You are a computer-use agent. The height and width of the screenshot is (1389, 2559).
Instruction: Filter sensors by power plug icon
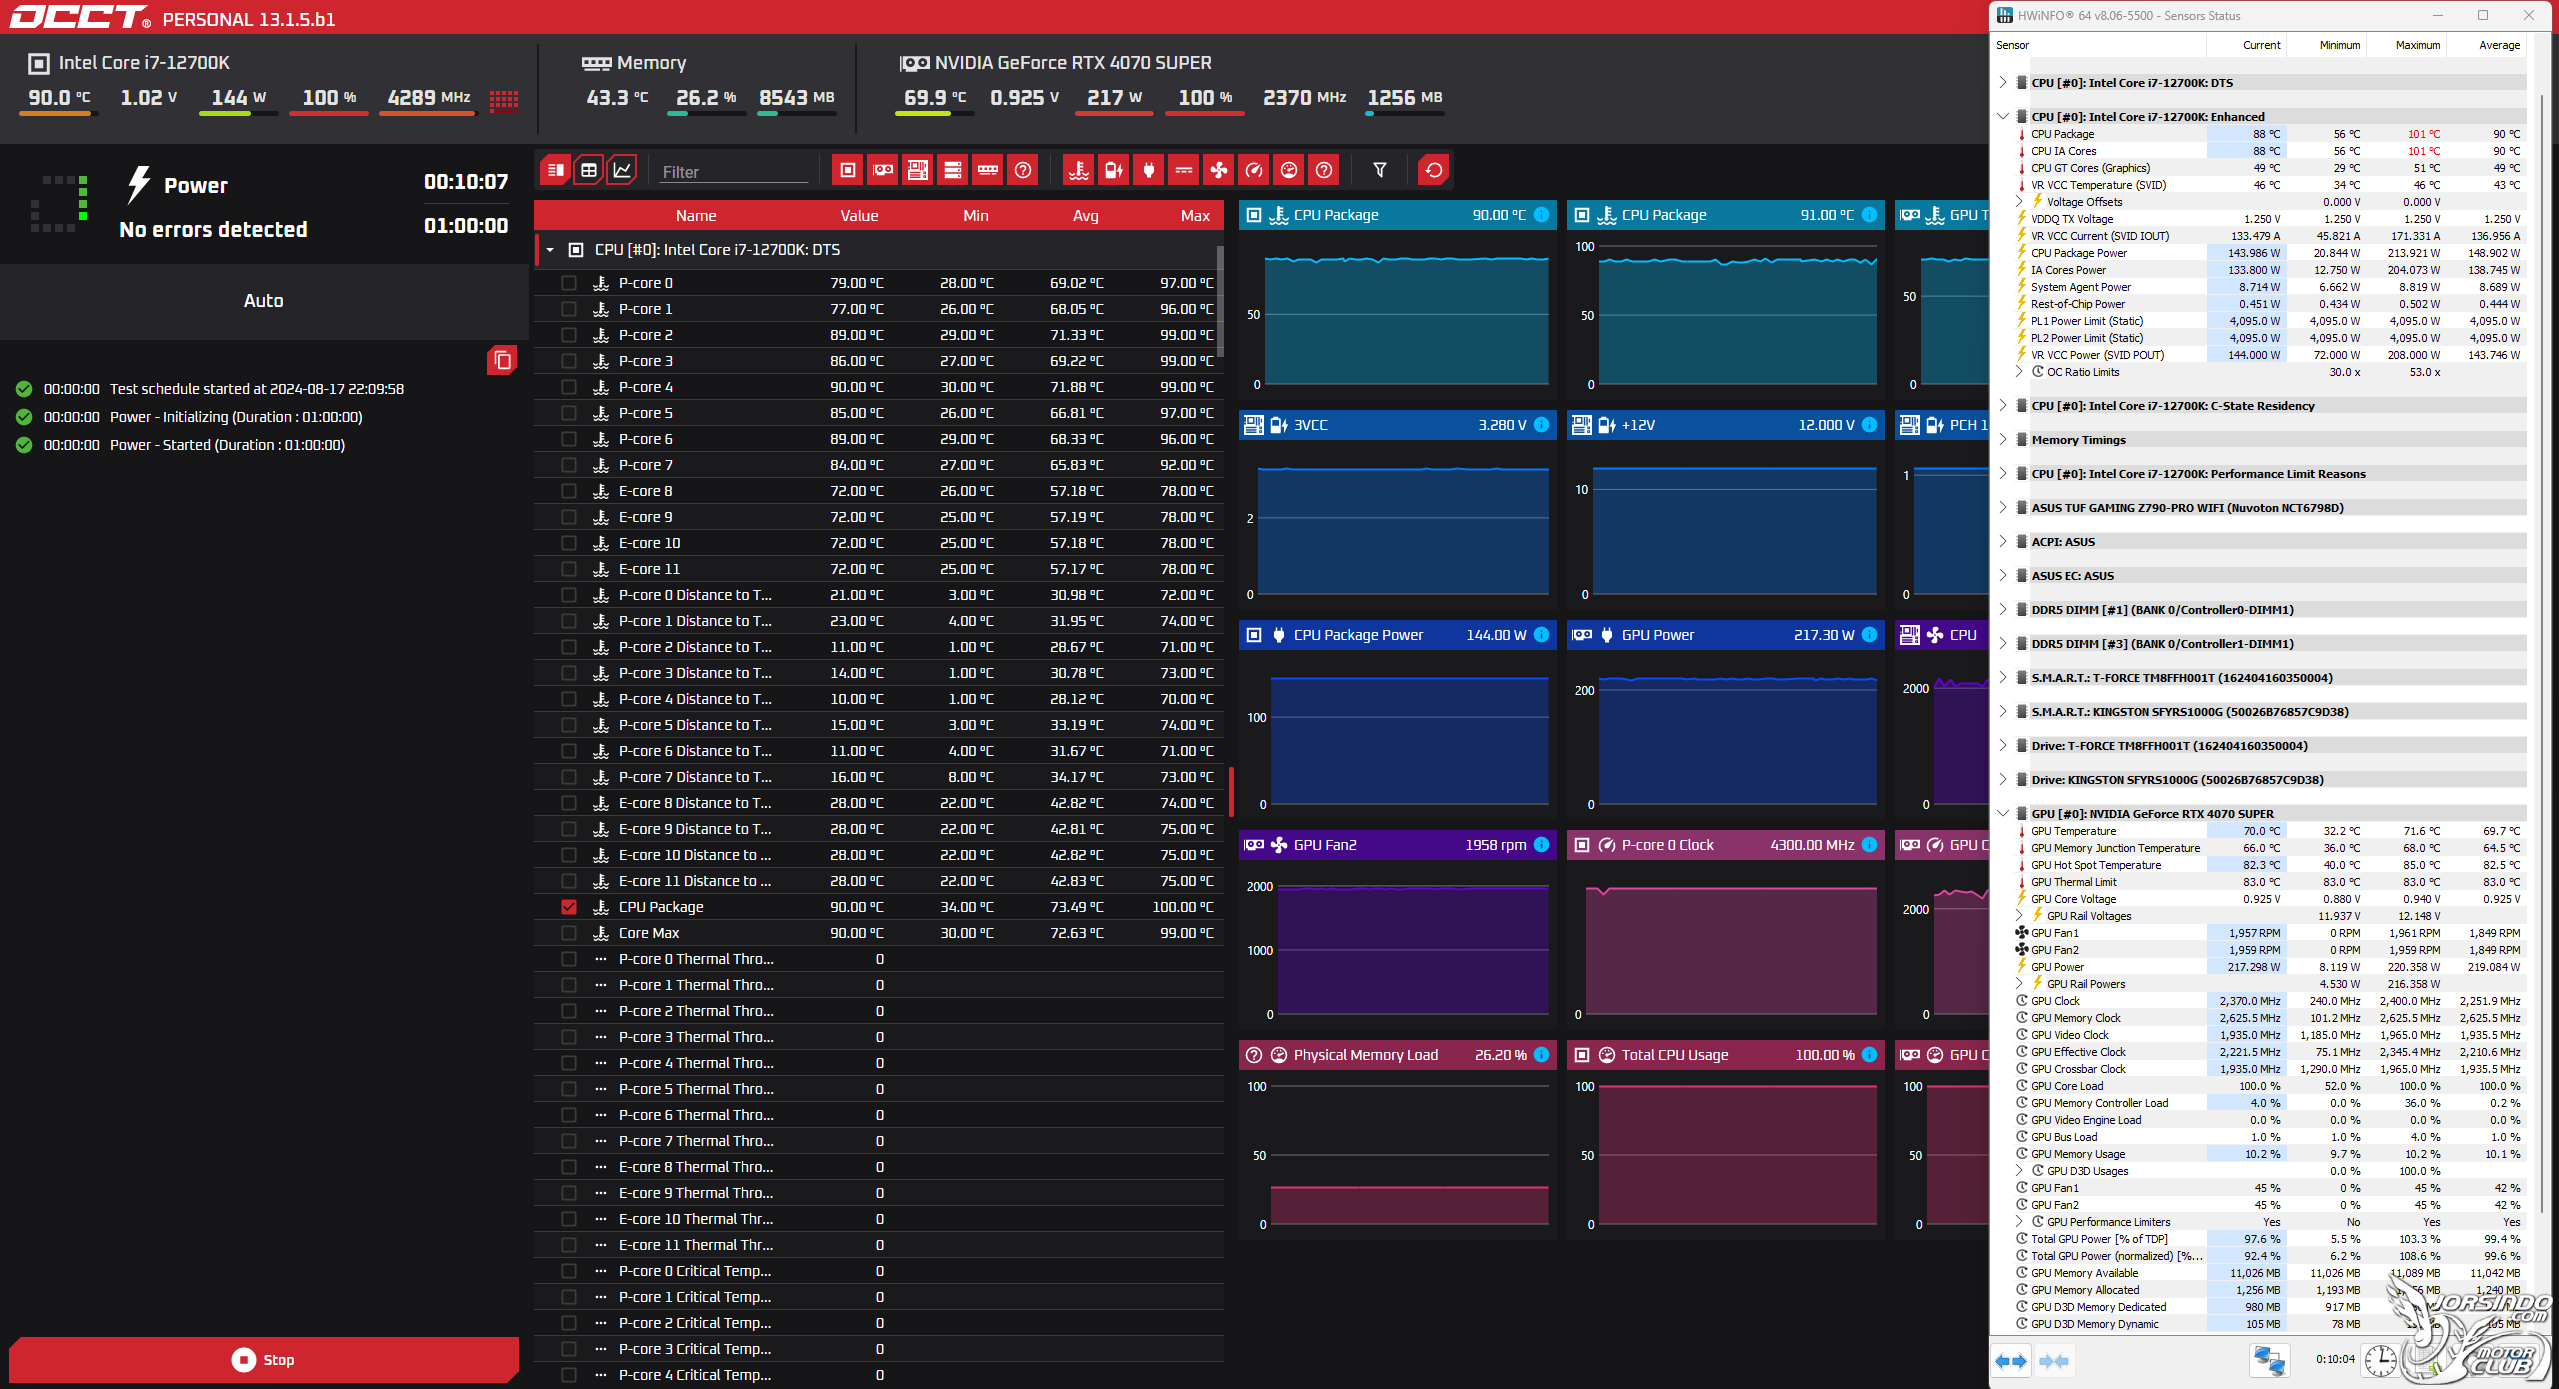[x=1149, y=170]
